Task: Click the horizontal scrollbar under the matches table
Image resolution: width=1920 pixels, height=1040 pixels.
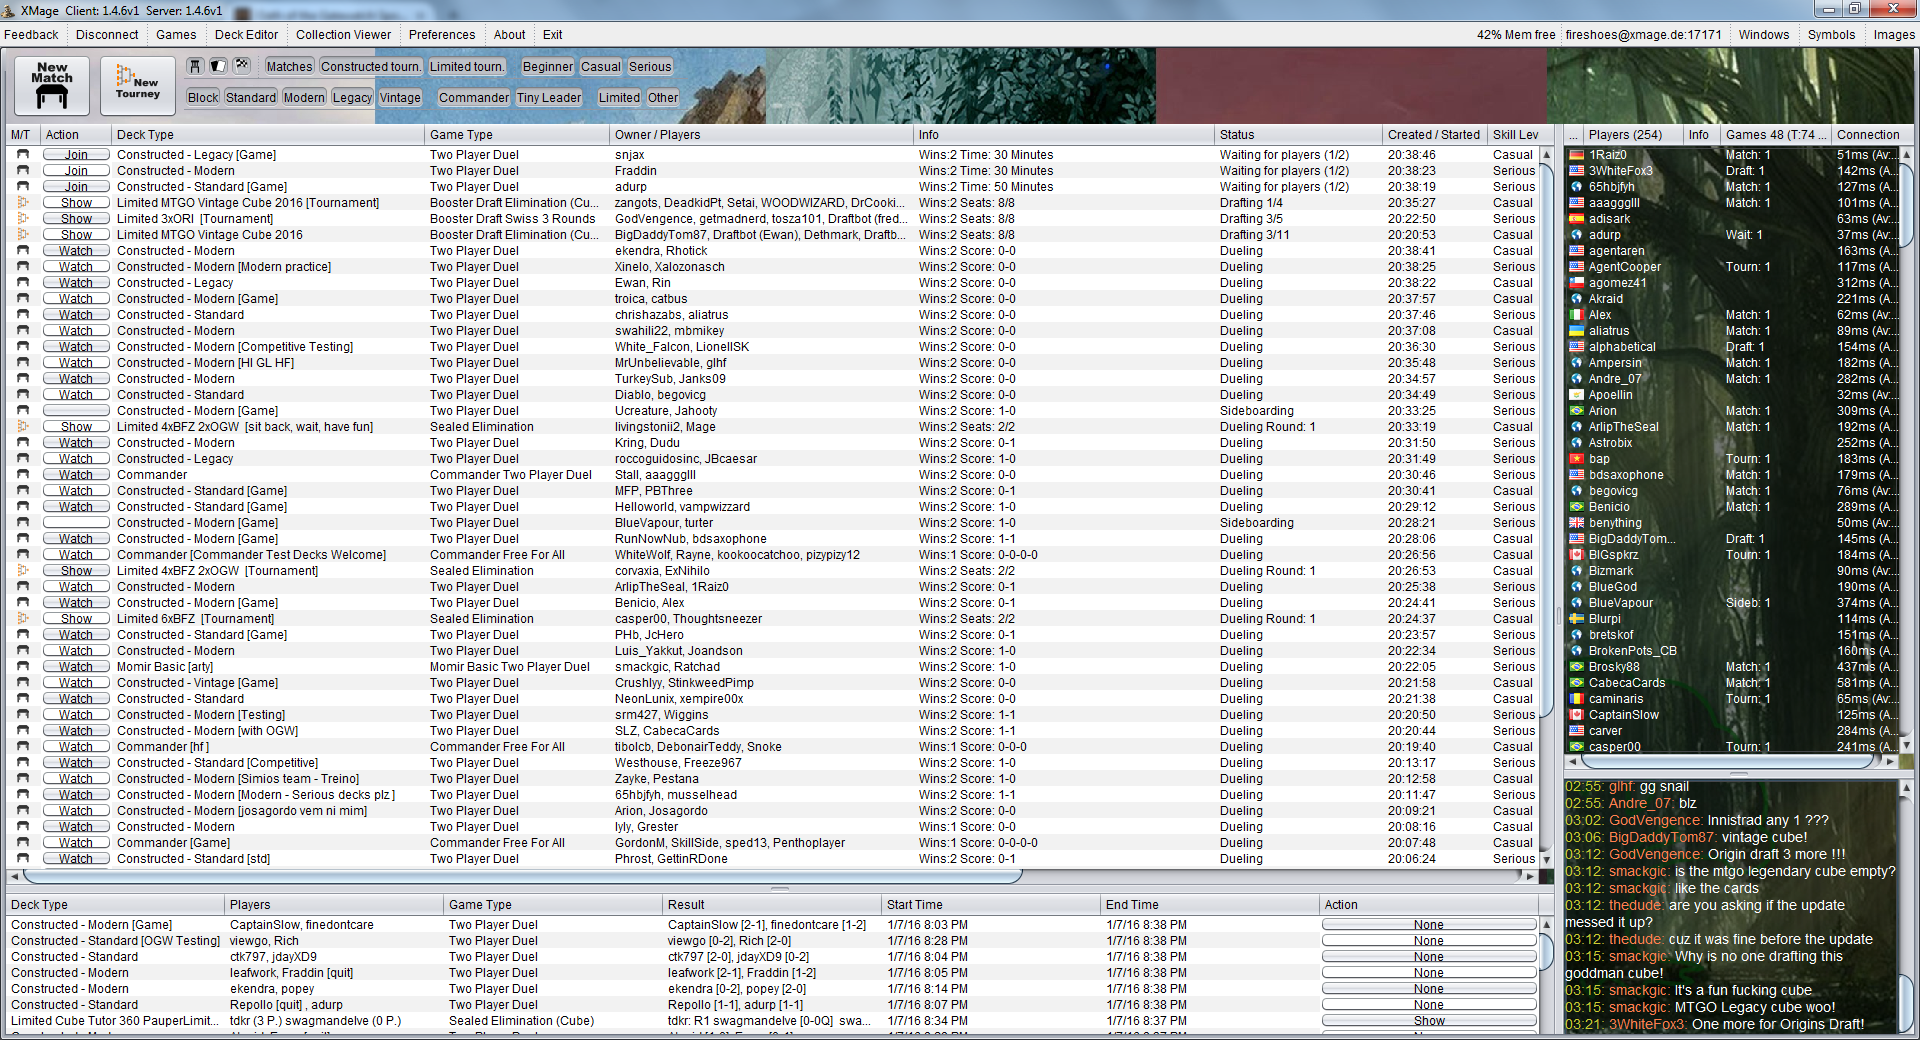Action: click(520, 876)
